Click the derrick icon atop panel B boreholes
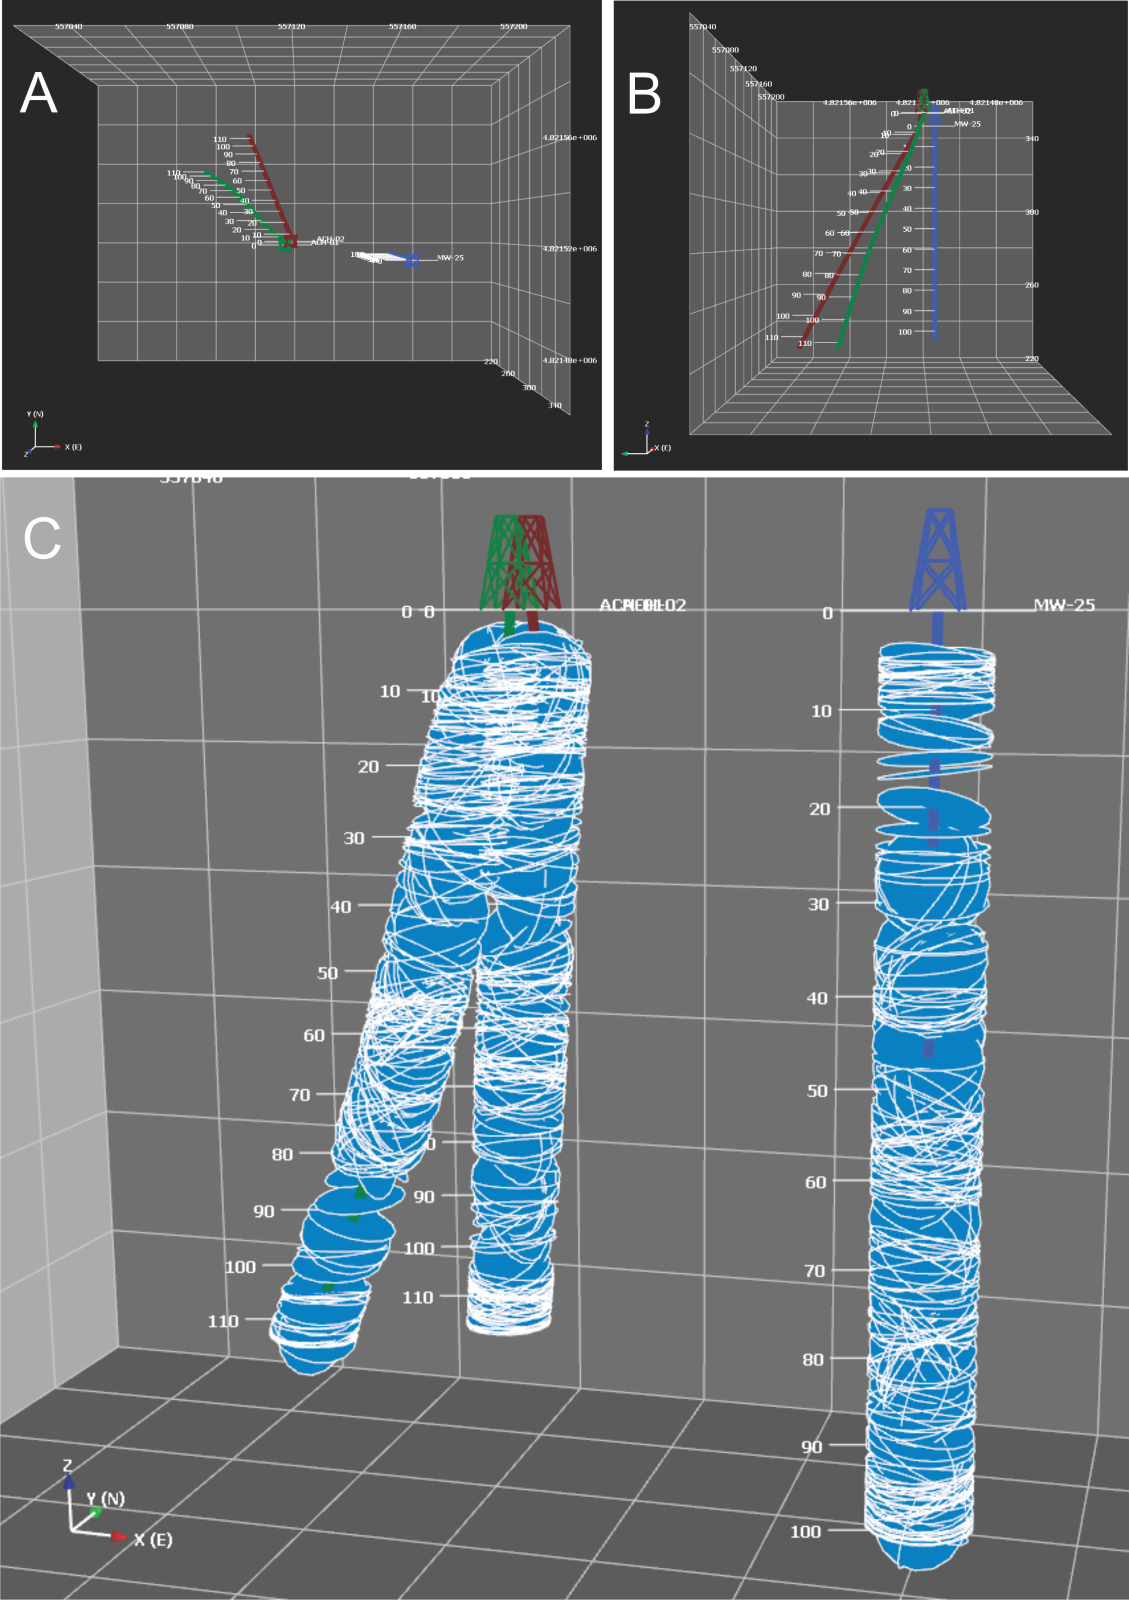The image size is (1129, 1600). (924, 98)
